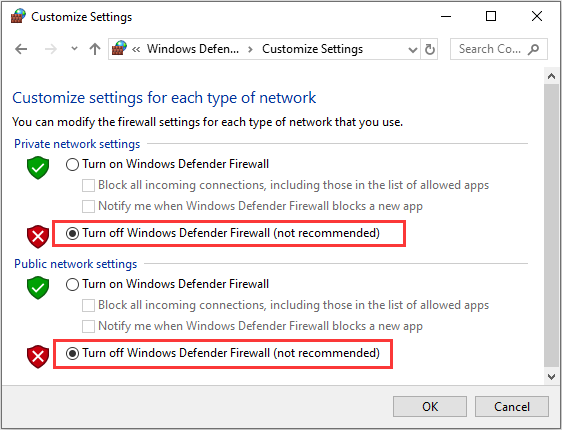Select Turn off Firewall for Public network
The height and width of the screenshot is (430, 562).
point(72,354)
